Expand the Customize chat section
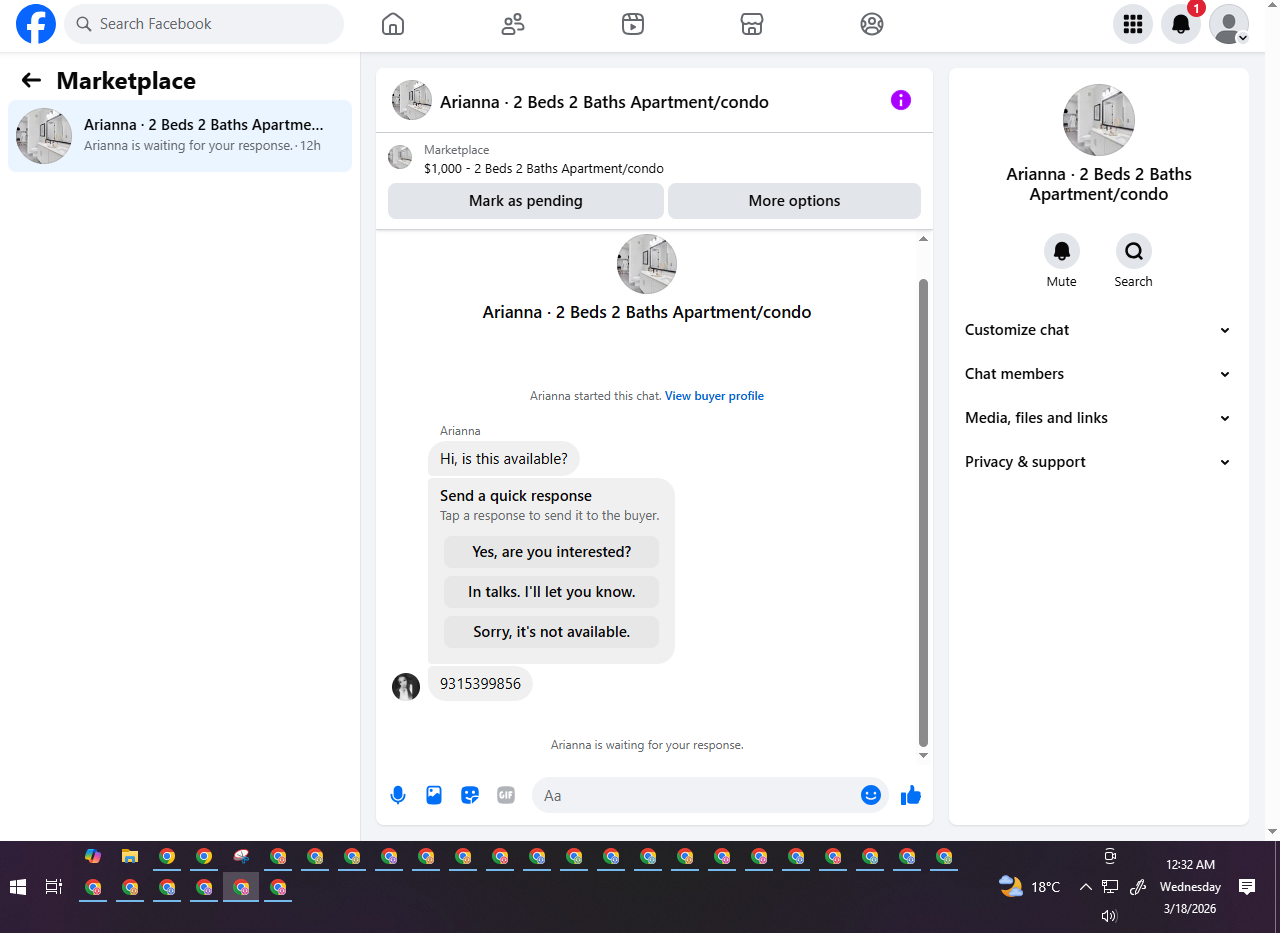The height and width of the screenshot is (933, 1280). (x=1098, y=330)
